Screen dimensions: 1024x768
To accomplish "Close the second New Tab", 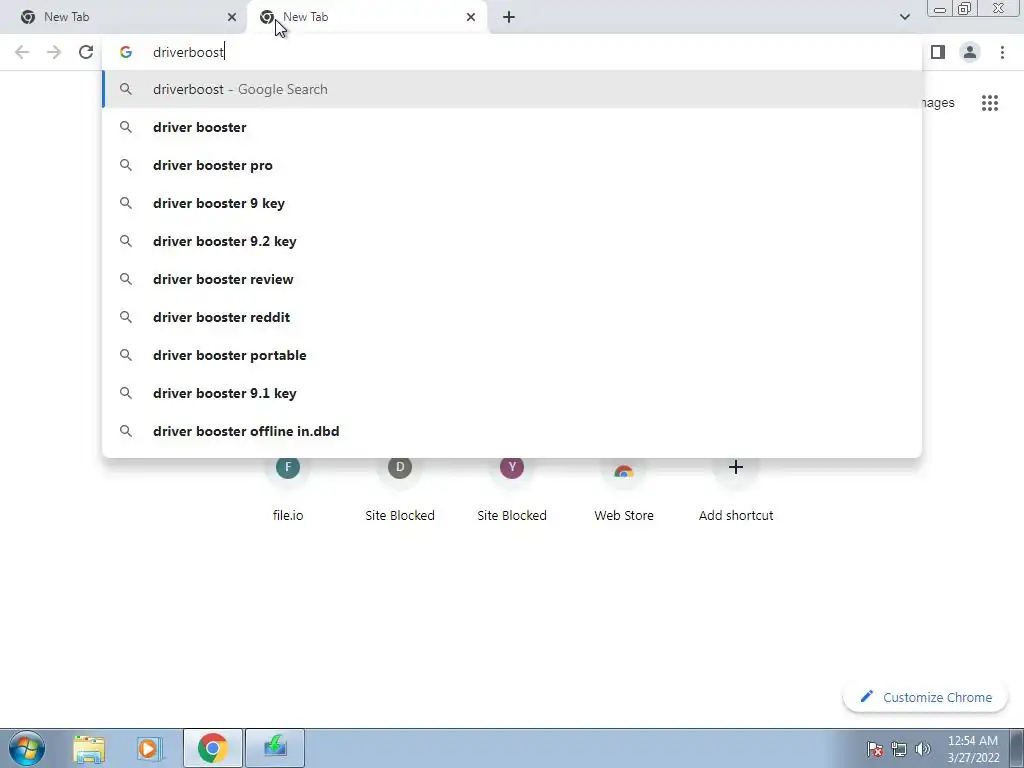I will [x=471, y=17].
